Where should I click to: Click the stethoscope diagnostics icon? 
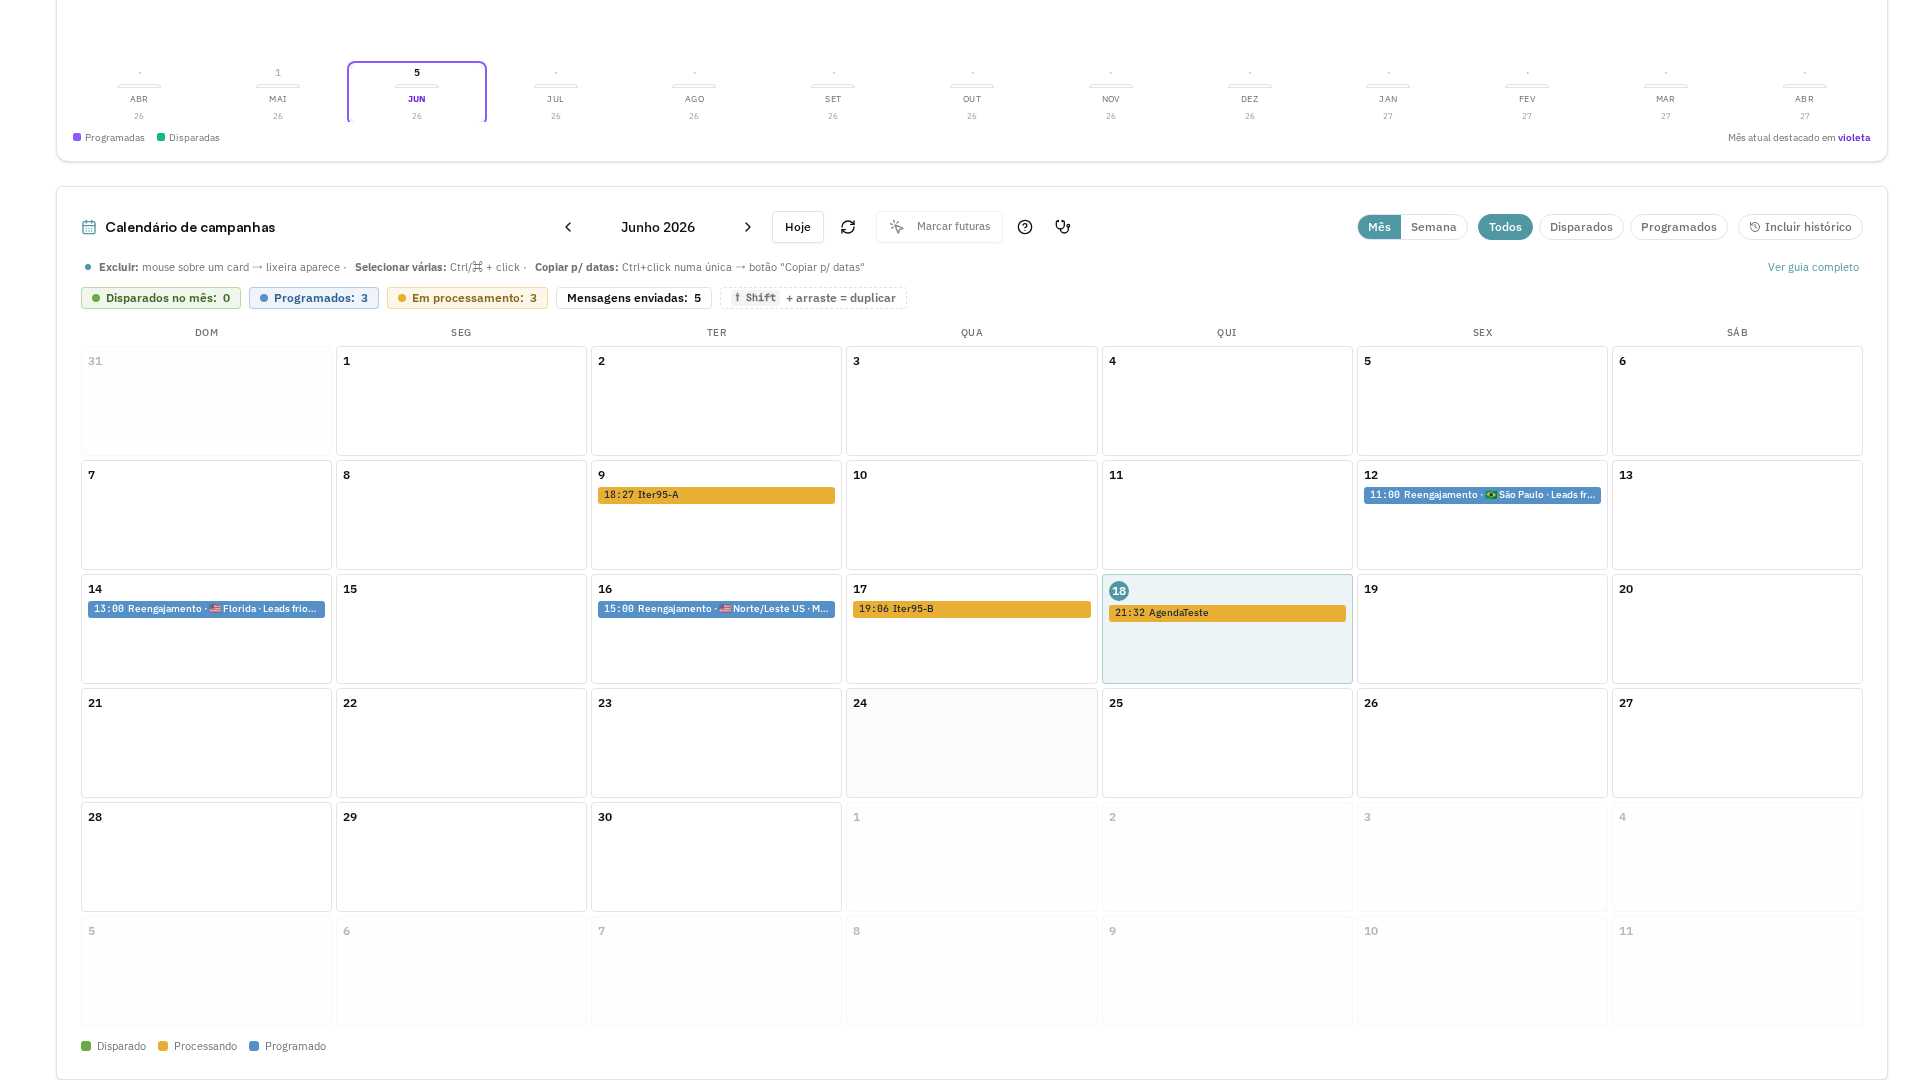pyautogui.click(x=1063, y=227)
